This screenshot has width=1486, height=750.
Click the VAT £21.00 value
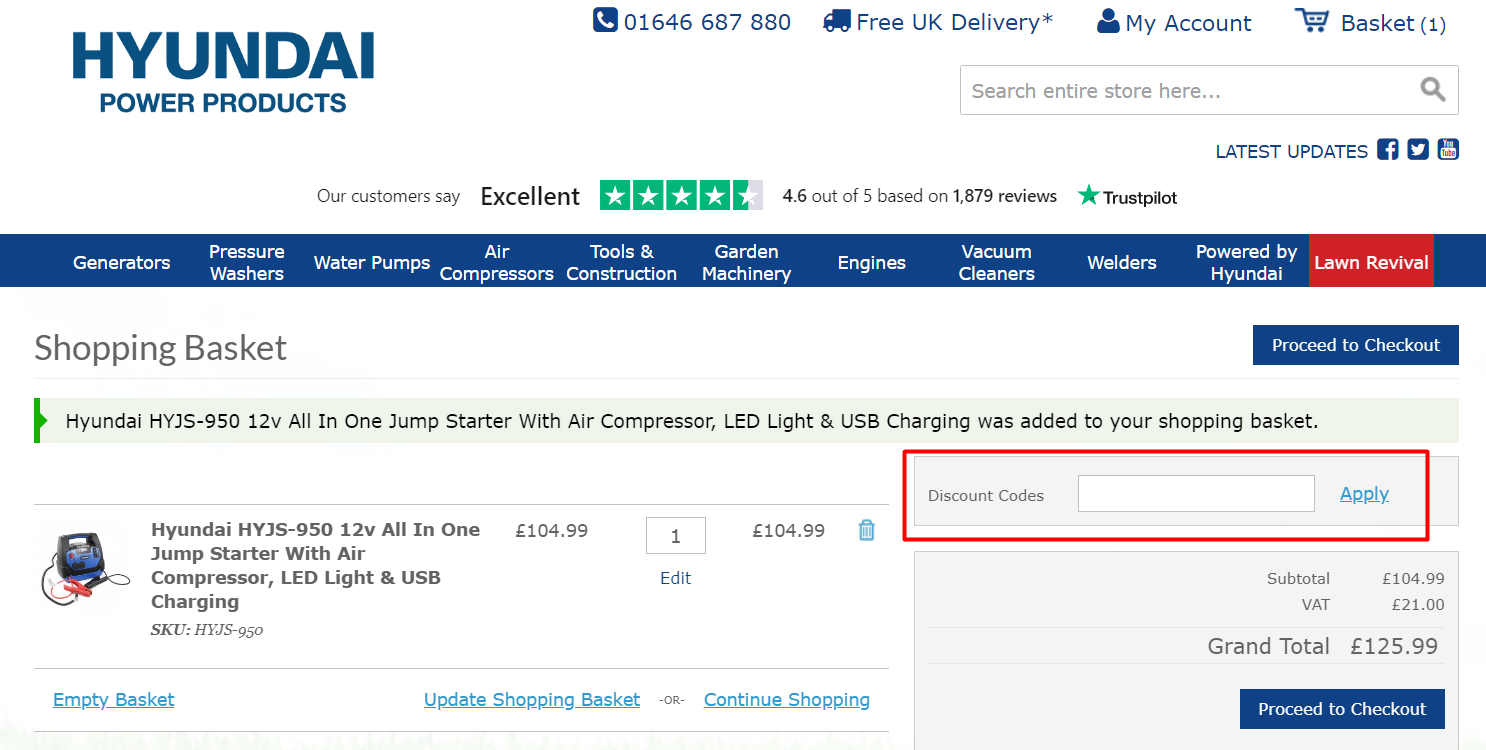[x=1418, y=604]
